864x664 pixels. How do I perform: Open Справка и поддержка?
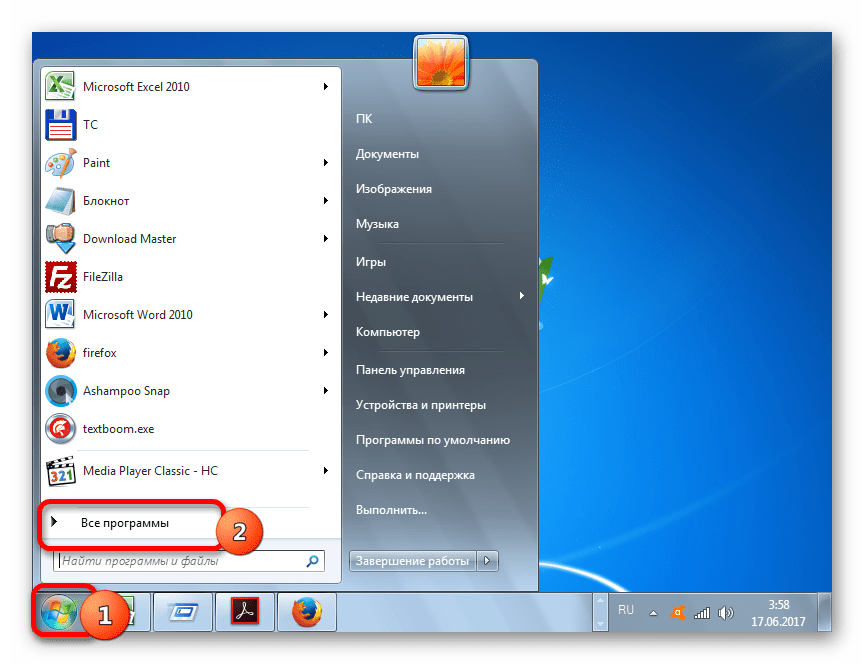[415, 475]
